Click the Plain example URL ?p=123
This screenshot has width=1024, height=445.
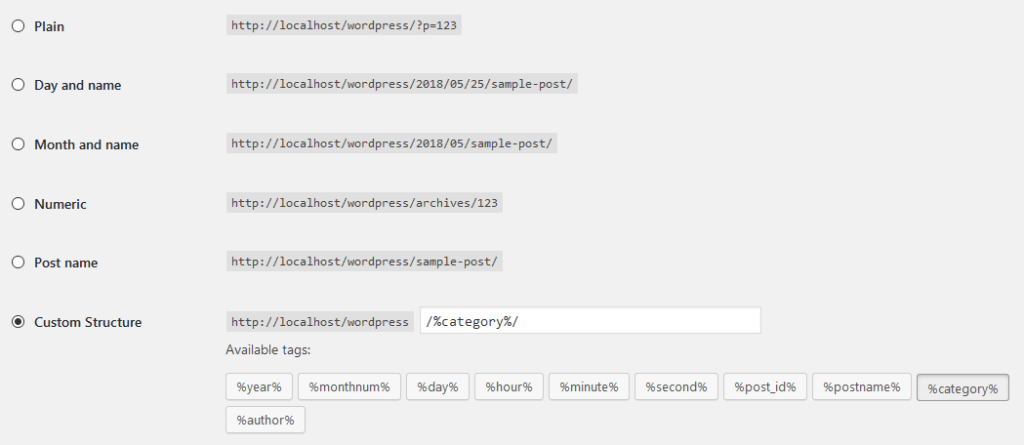344,25
